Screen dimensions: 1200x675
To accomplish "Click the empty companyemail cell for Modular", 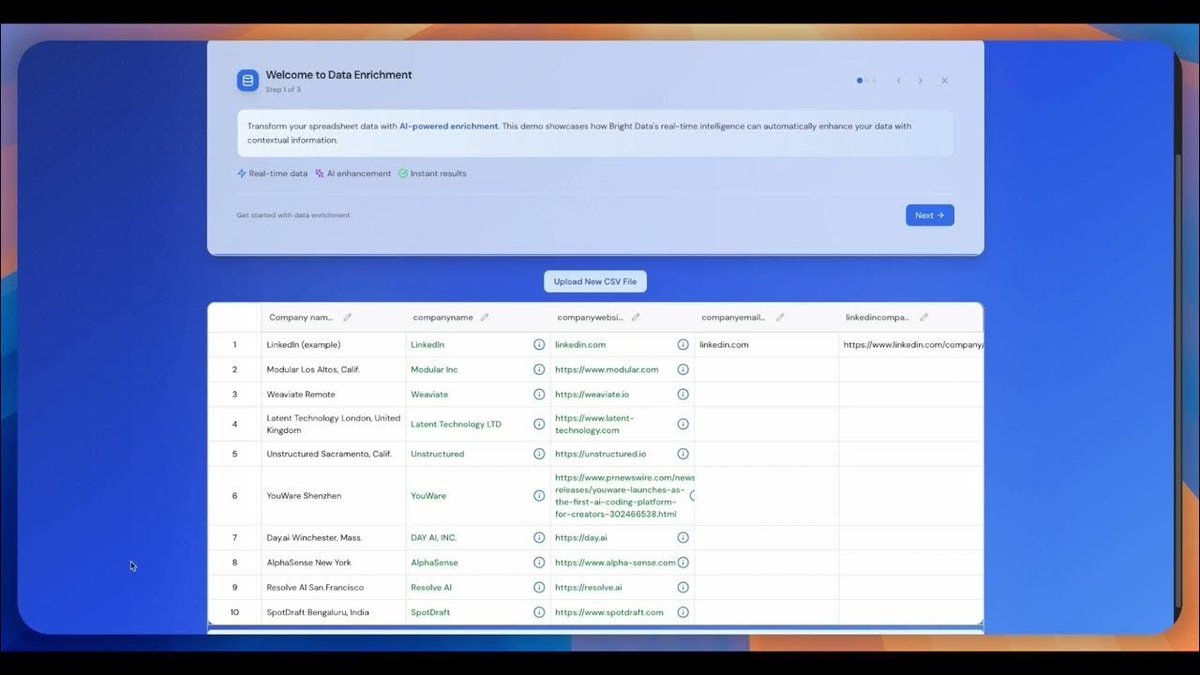I will coord(767,369).
